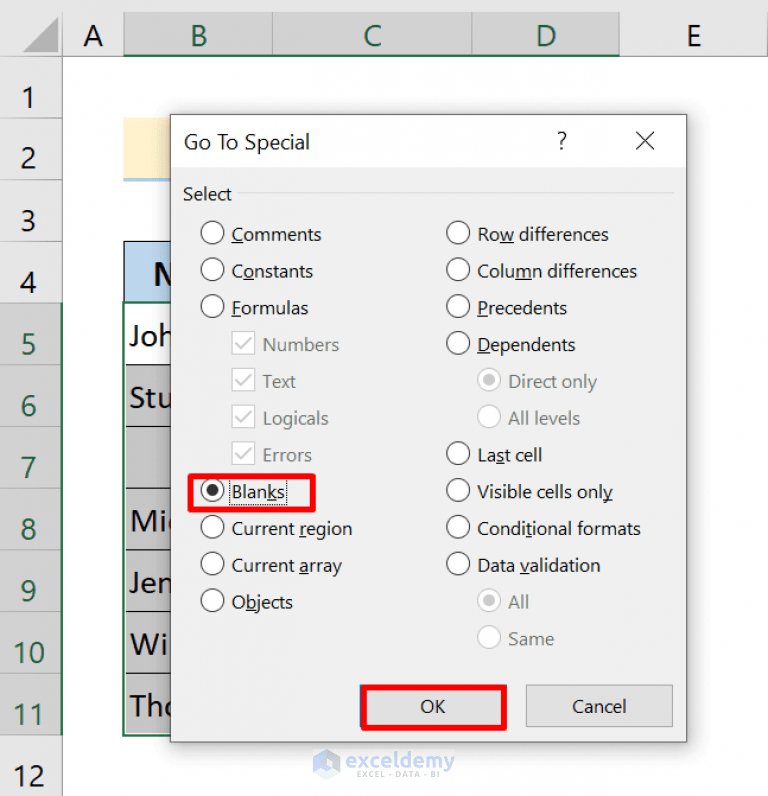
Task: Select row 11 header
Action: [30, 705]
